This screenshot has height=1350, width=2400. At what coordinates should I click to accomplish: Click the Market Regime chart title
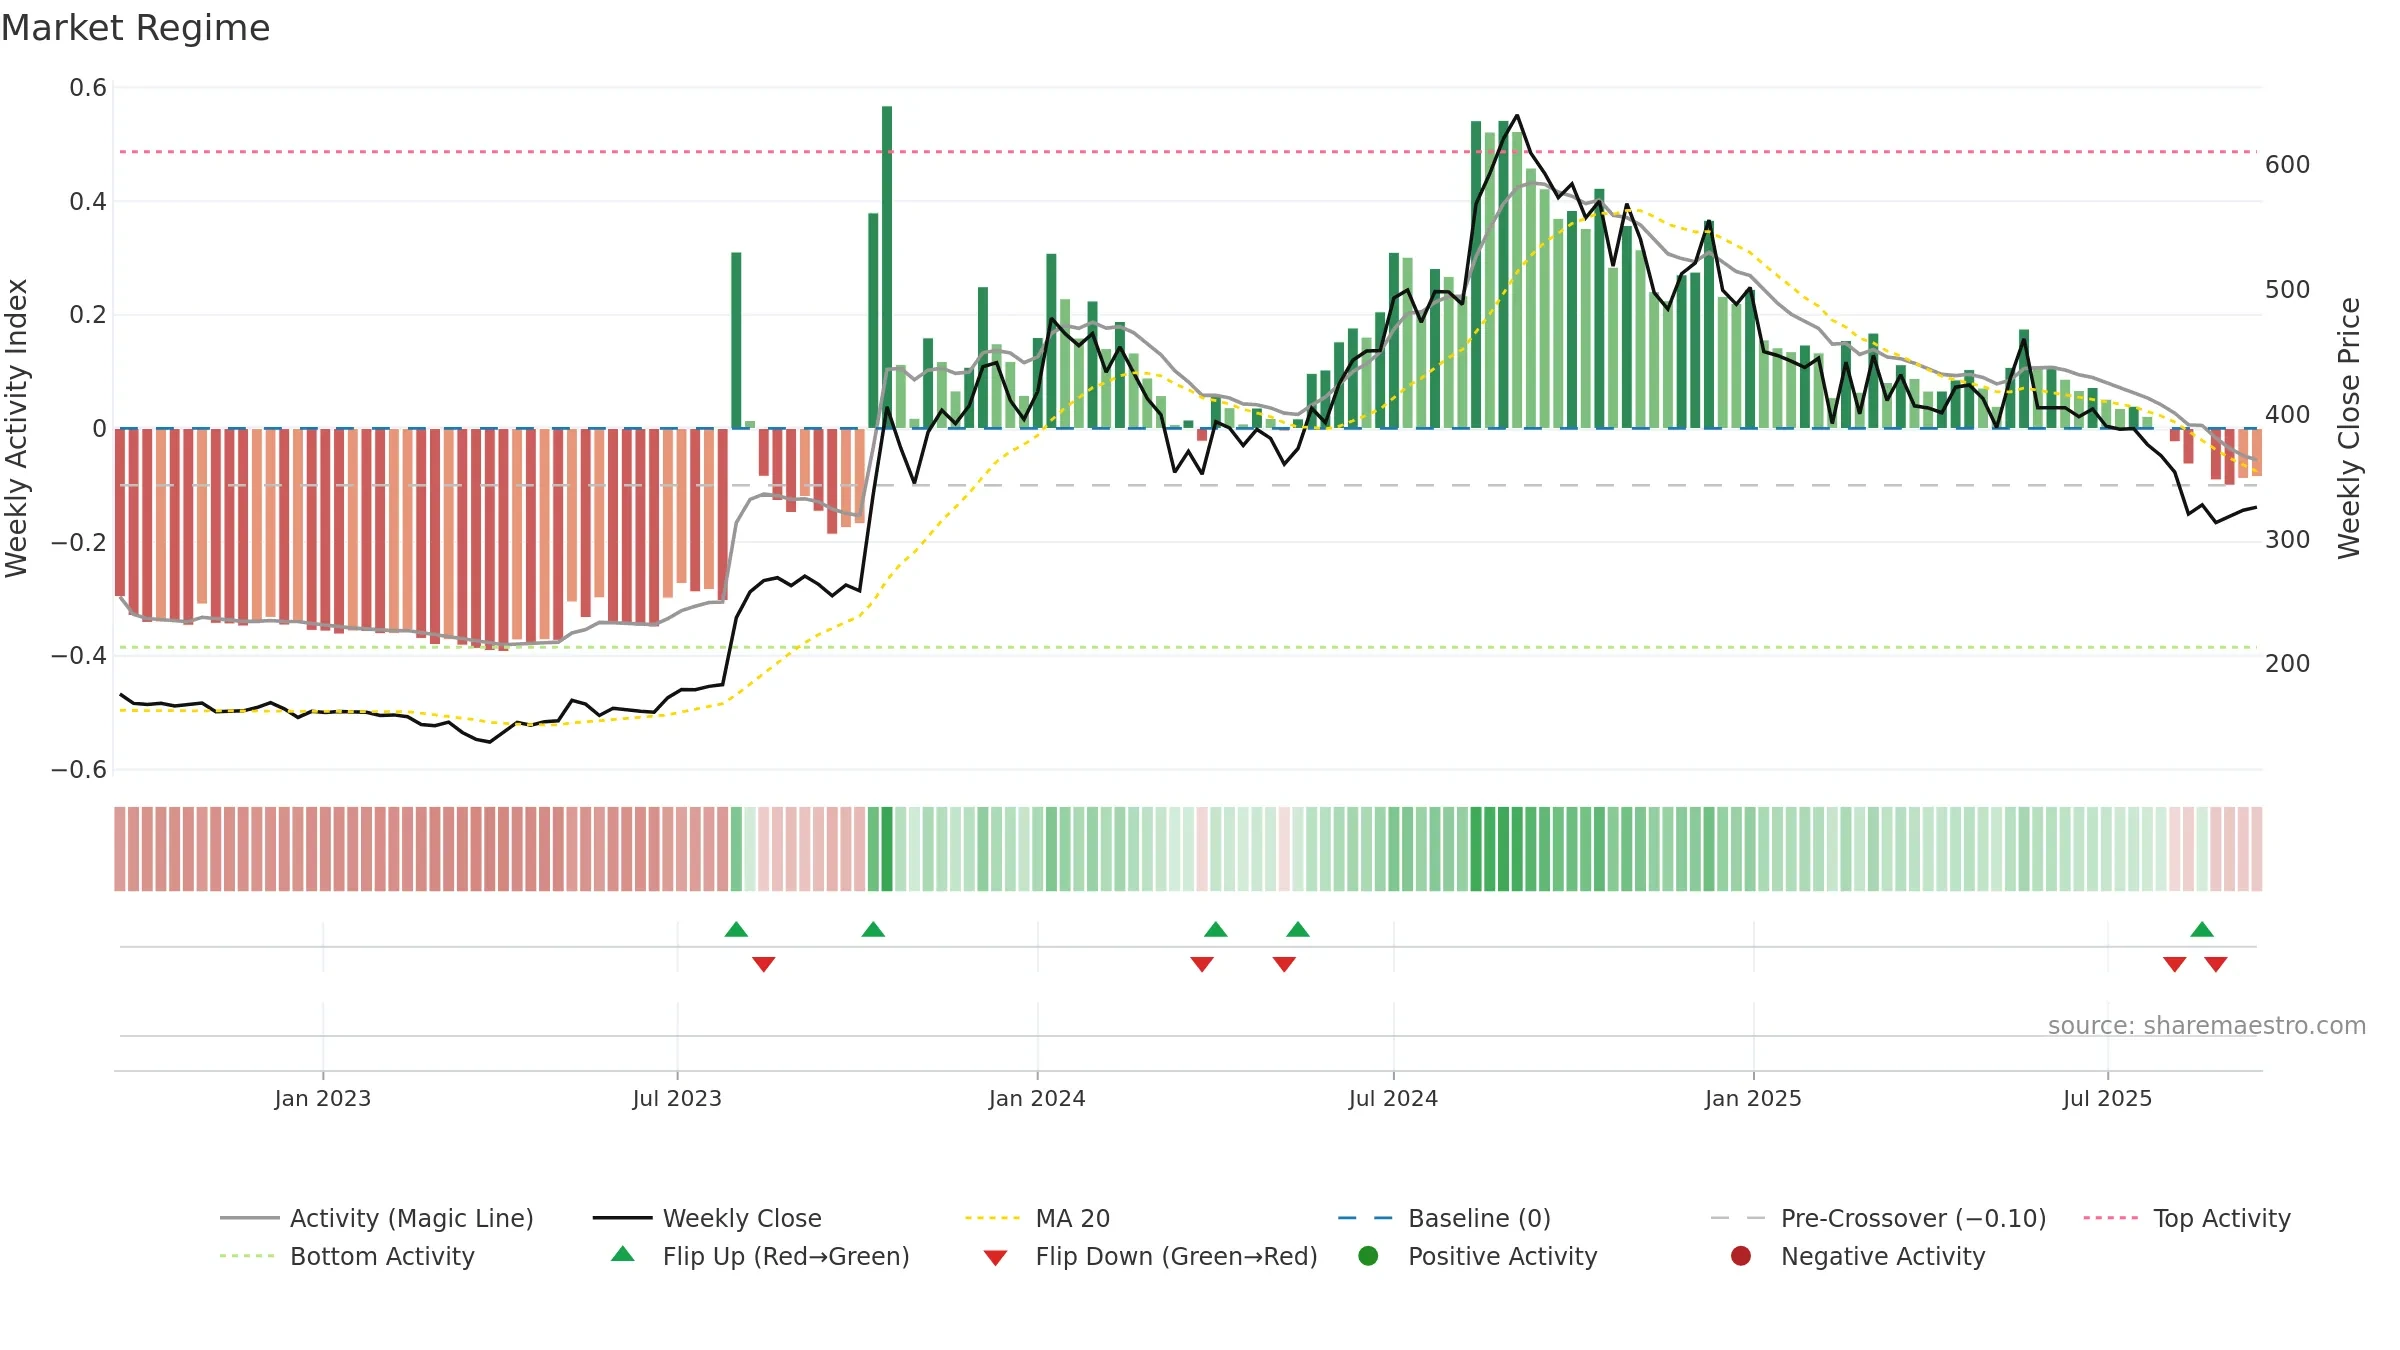pyautogui.click(x=136, y=28)
